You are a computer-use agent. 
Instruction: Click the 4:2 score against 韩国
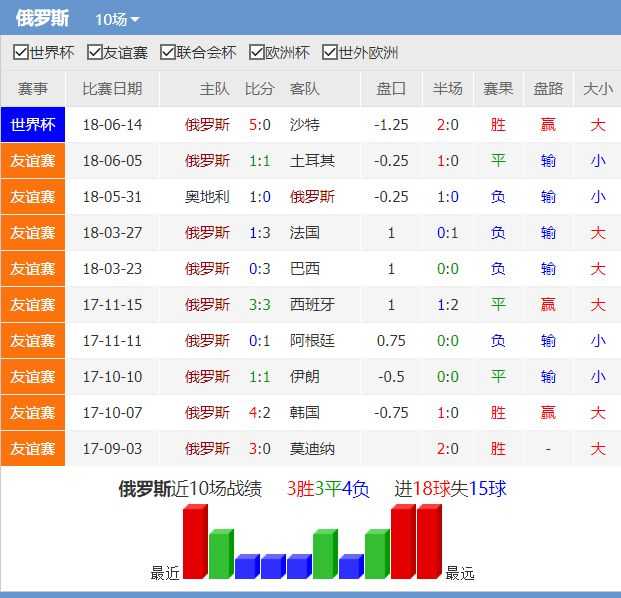[x=260, y=413]
